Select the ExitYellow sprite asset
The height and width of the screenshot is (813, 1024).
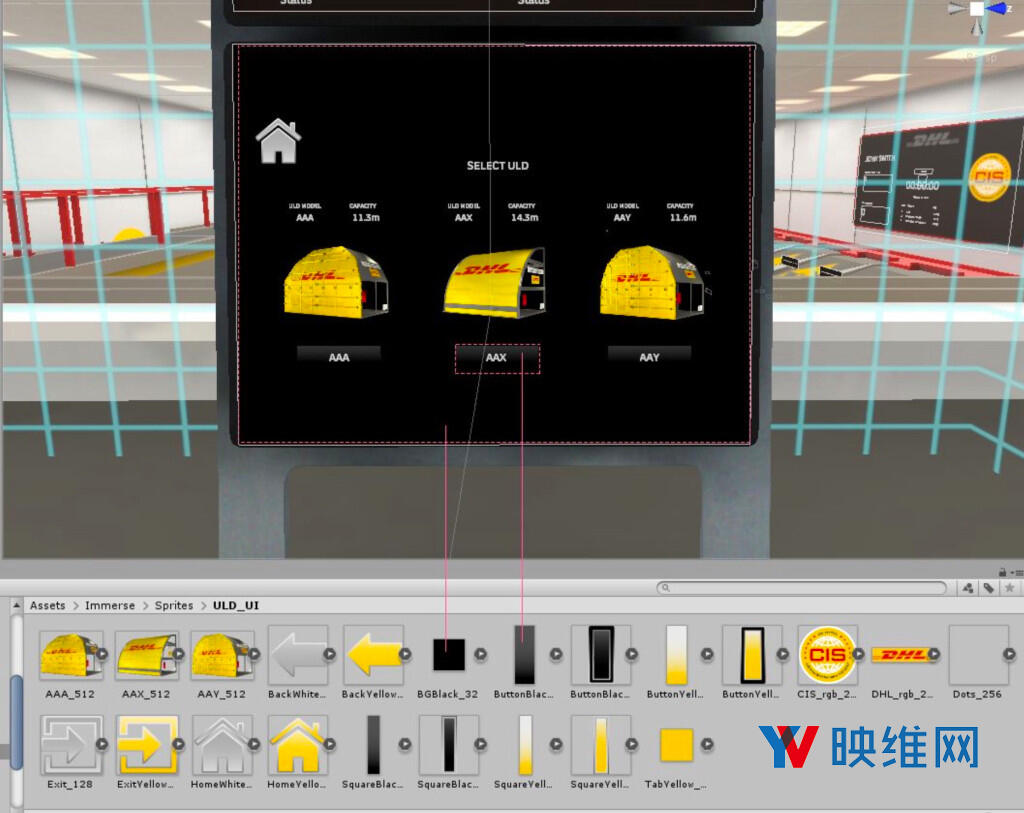pyautogui.click(x=146, y=746)
